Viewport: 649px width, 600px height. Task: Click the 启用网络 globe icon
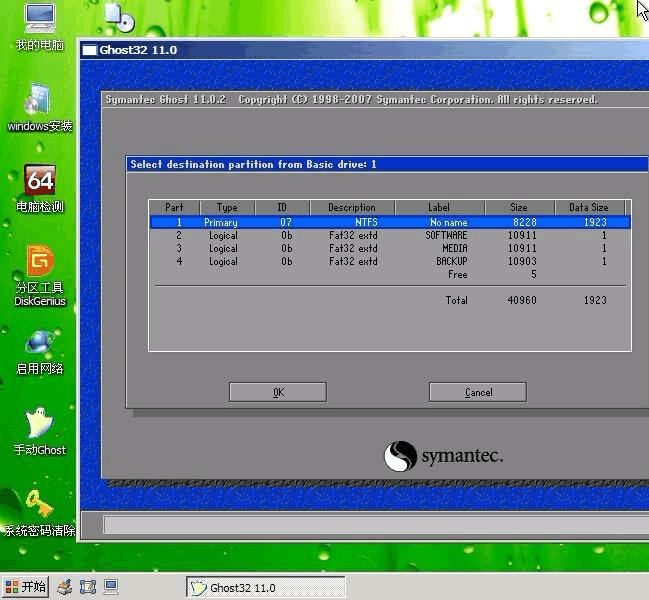point(39,342)
